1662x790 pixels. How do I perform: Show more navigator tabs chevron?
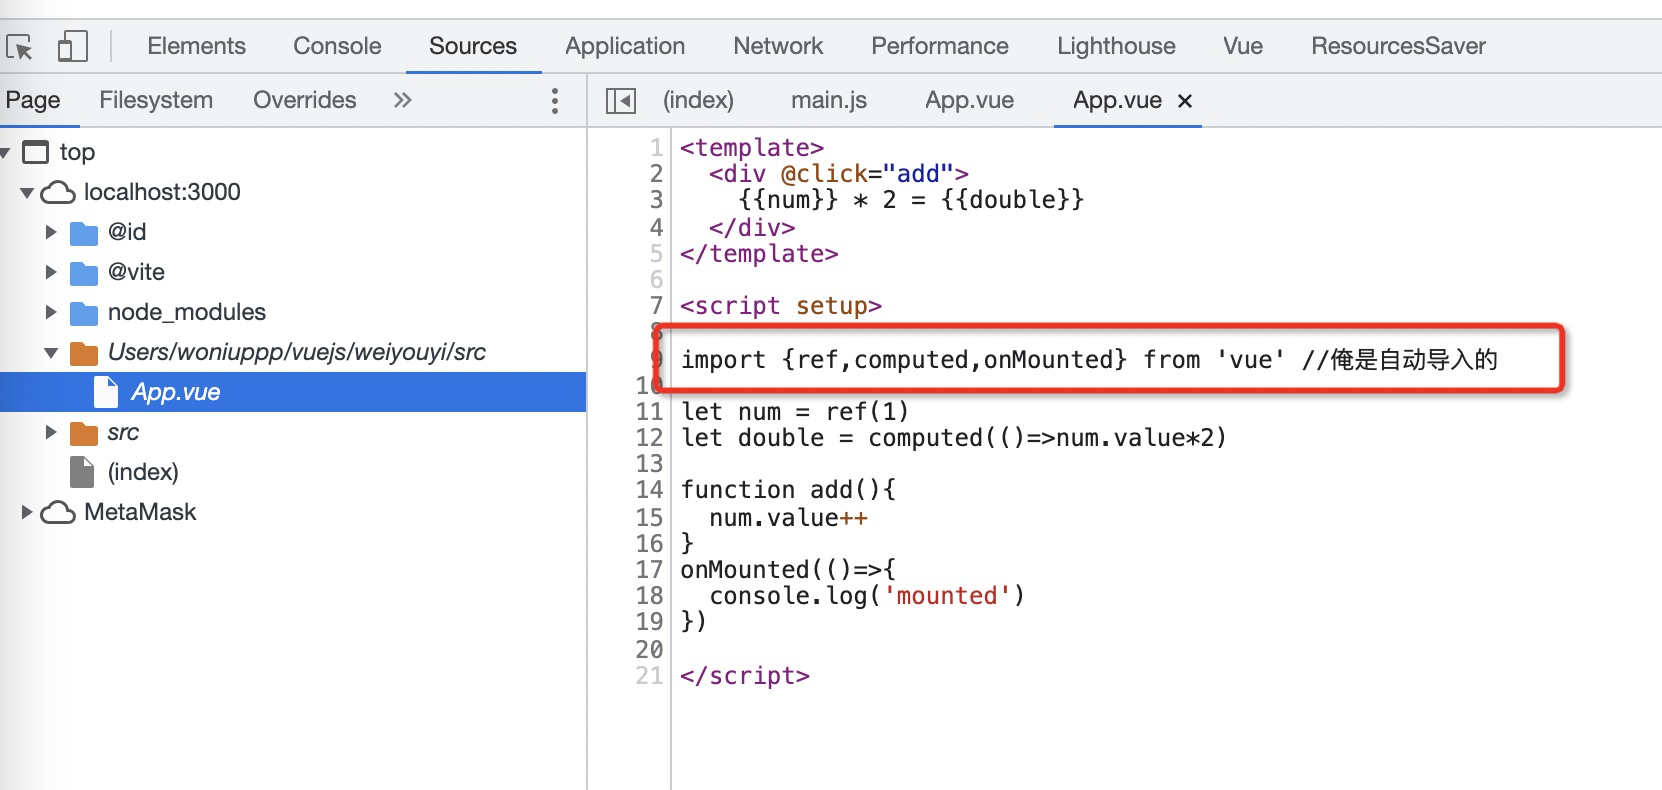[402, 100]
